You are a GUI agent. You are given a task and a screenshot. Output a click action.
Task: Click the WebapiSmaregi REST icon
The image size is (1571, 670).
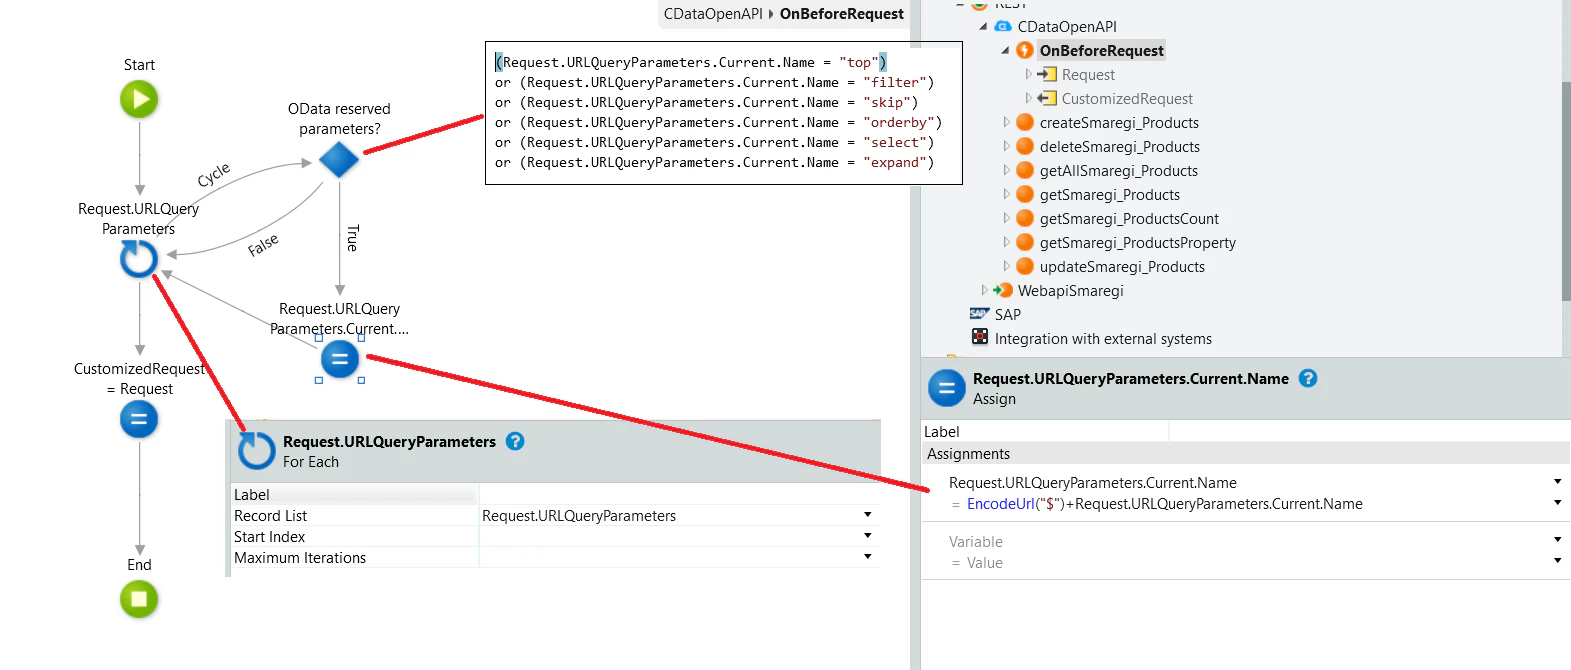point(1003,290)
